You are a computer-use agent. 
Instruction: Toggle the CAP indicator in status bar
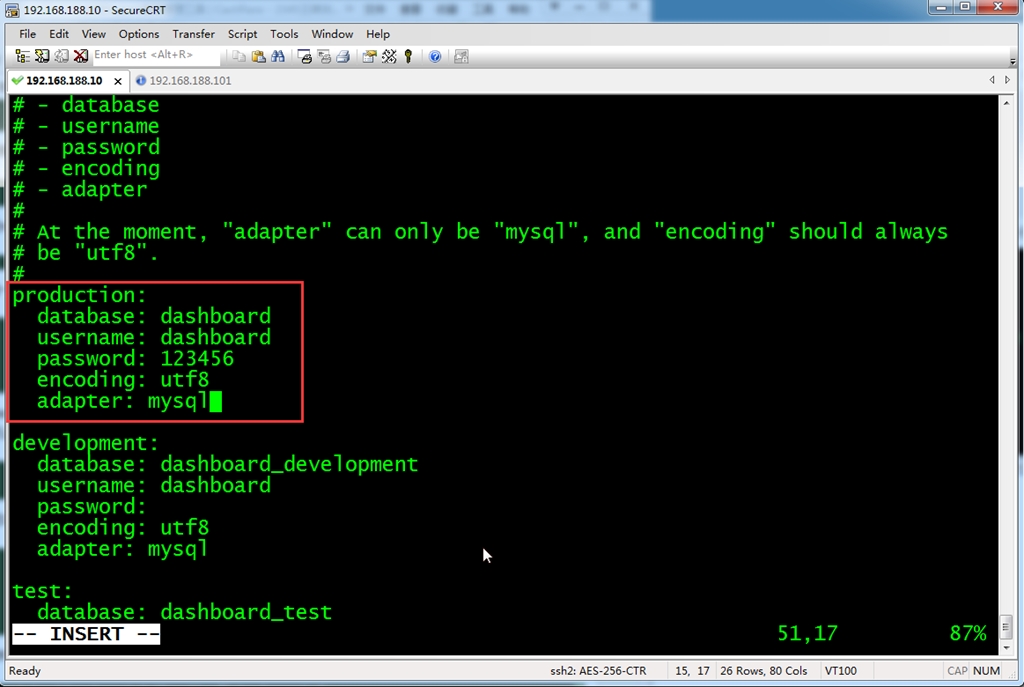pyautogui.click(x=957, y=671)
